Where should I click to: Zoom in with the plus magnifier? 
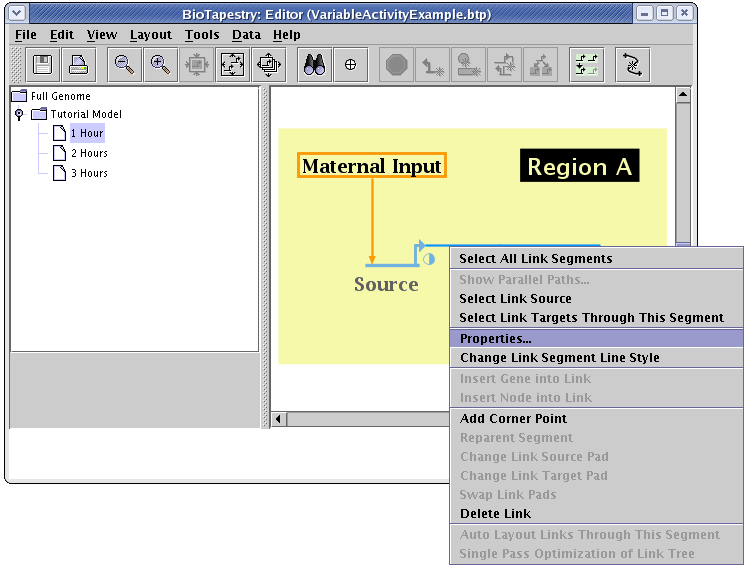click(160, 65)
